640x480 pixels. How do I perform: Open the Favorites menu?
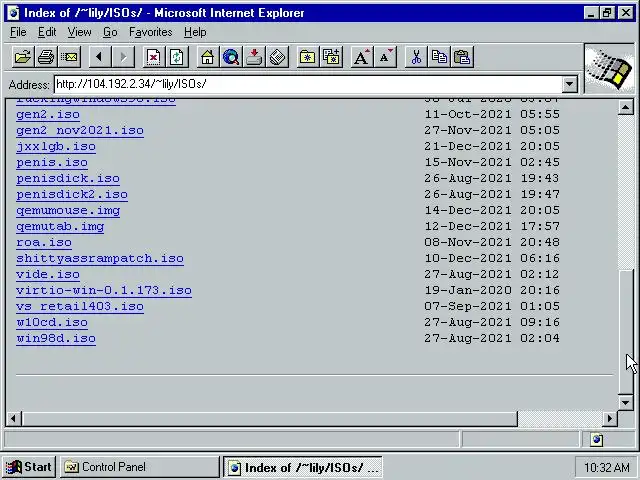pyautogui.click(x=151, y=32)
